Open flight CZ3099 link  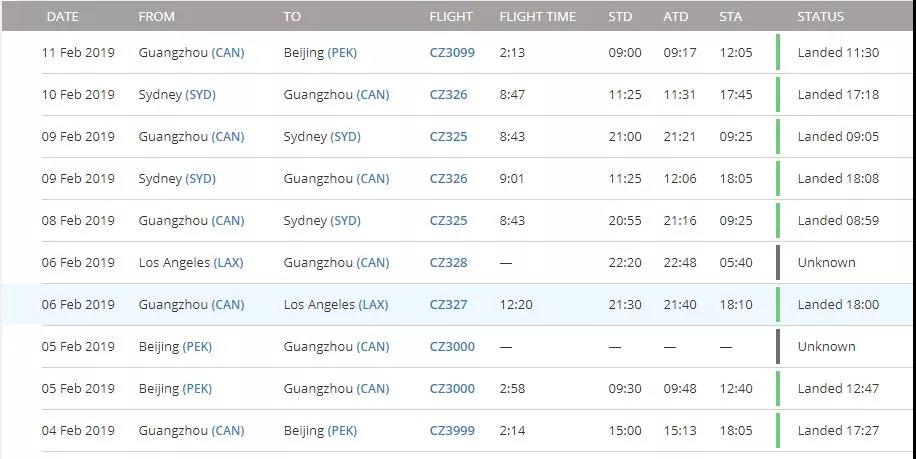coord(452,53)
